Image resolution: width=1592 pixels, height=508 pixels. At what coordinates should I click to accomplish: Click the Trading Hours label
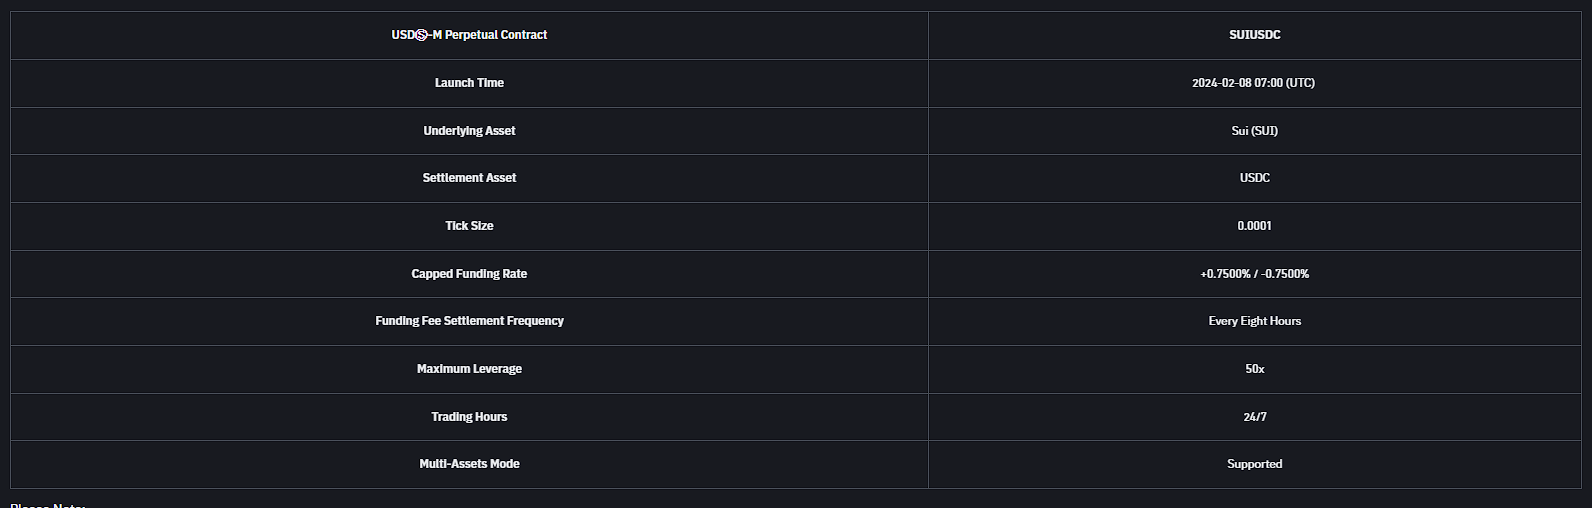pyautogui.click(x=469, y=417)
